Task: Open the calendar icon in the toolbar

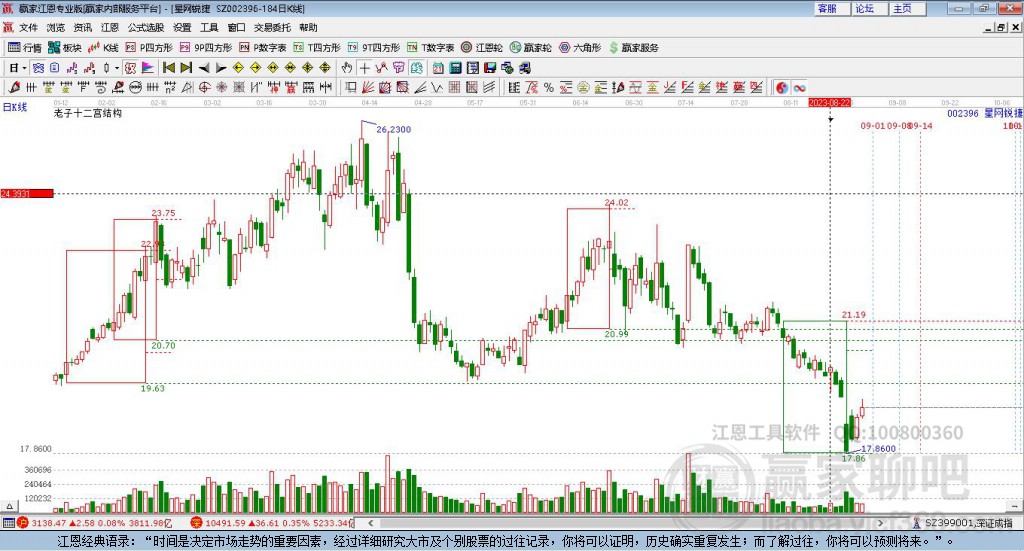Action: click(438, 67)
